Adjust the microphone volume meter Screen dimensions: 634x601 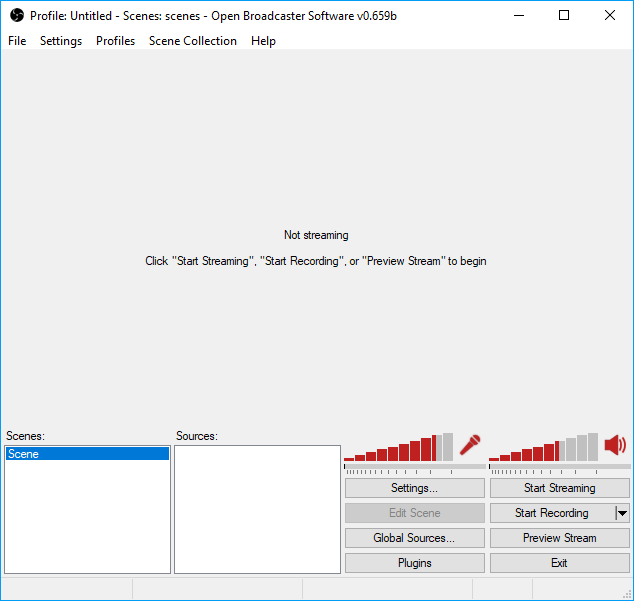click(398, 447)
